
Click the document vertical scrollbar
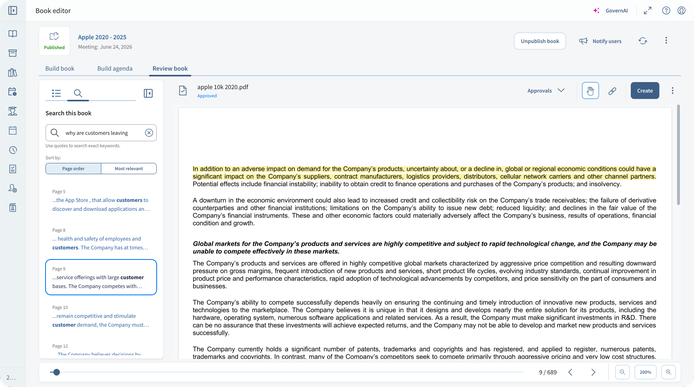click(679, 155)
